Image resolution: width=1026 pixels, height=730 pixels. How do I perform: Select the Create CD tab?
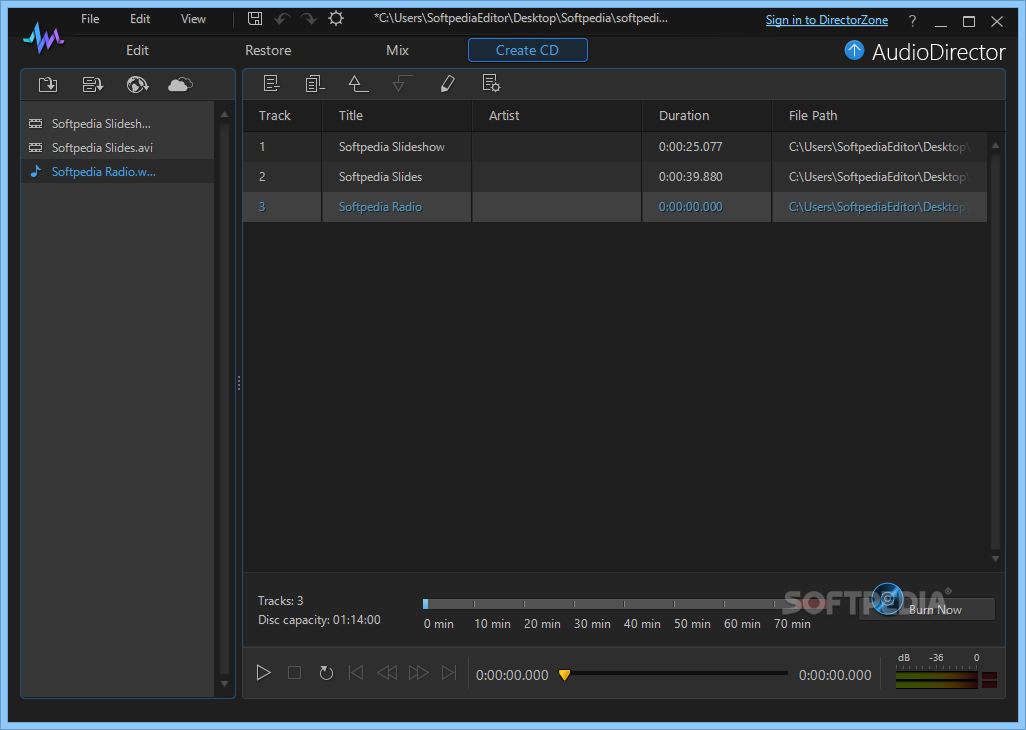tap(527, 50)
